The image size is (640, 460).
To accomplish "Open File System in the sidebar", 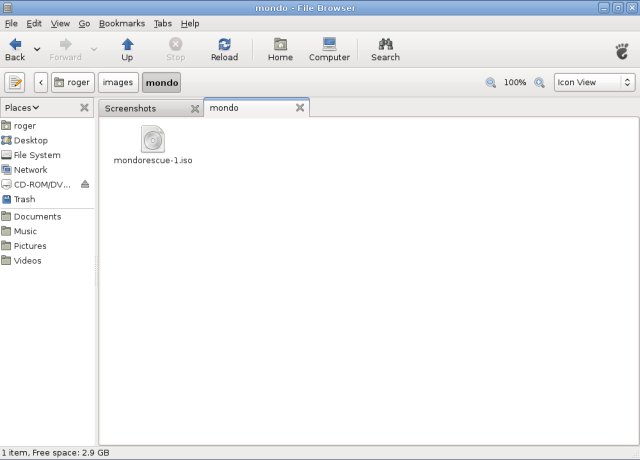I will (47, 155).
